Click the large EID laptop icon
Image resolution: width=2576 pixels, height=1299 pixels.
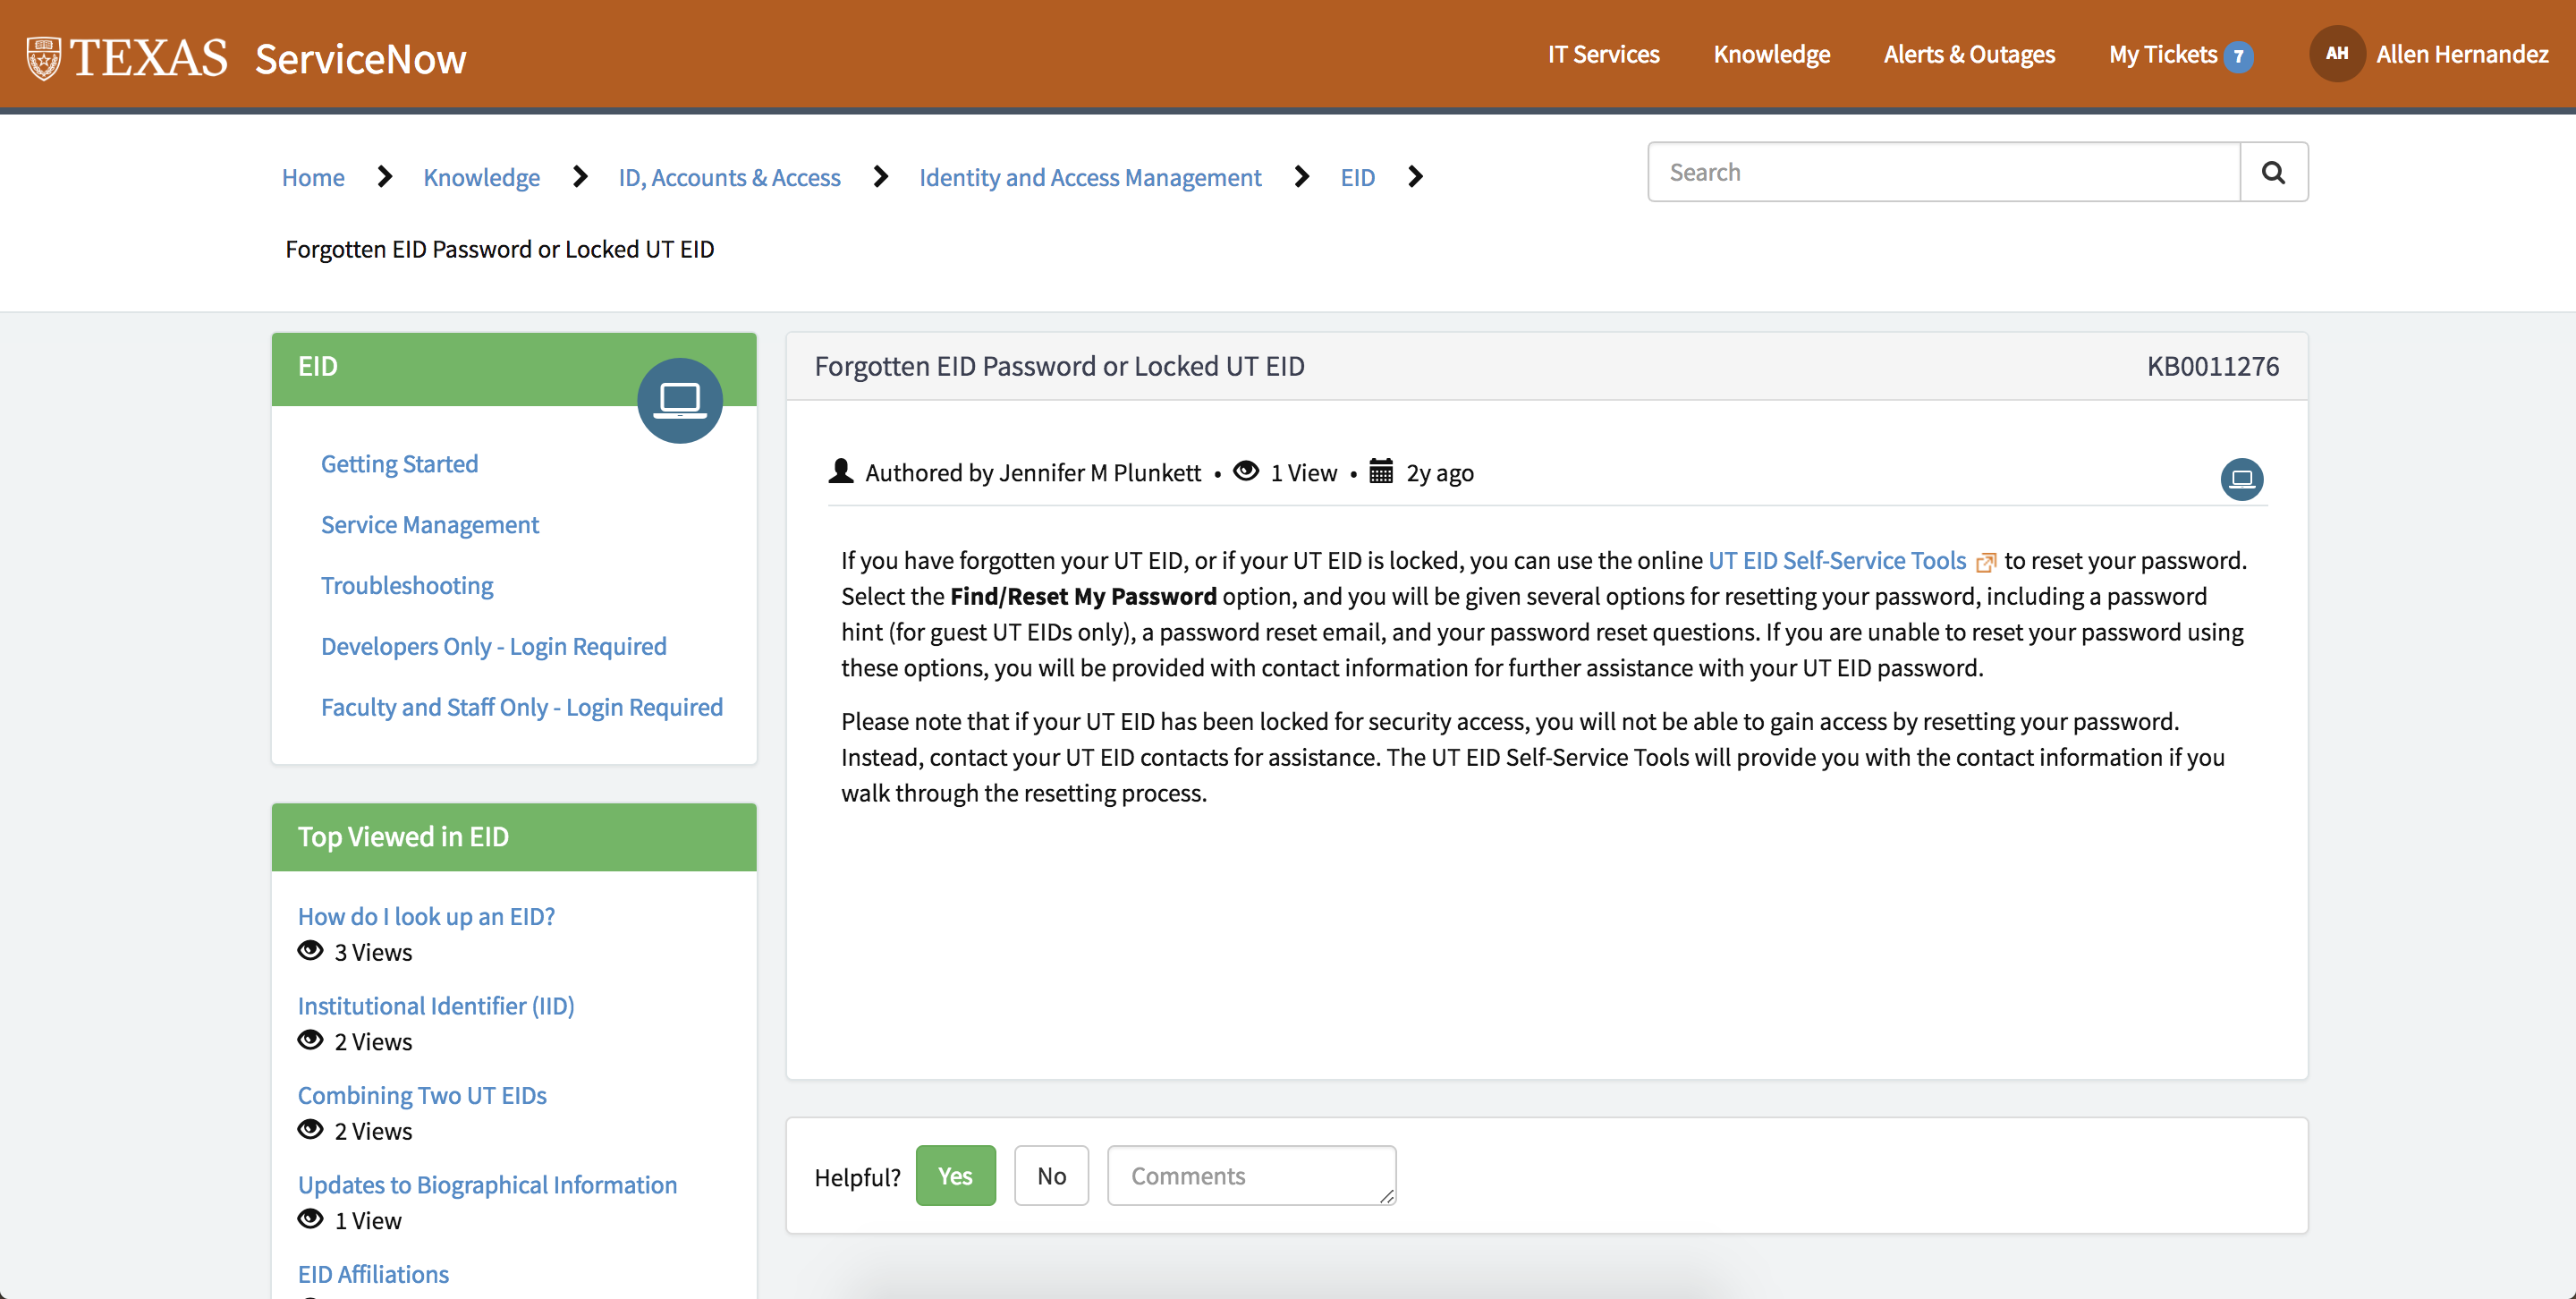(680, 400)
